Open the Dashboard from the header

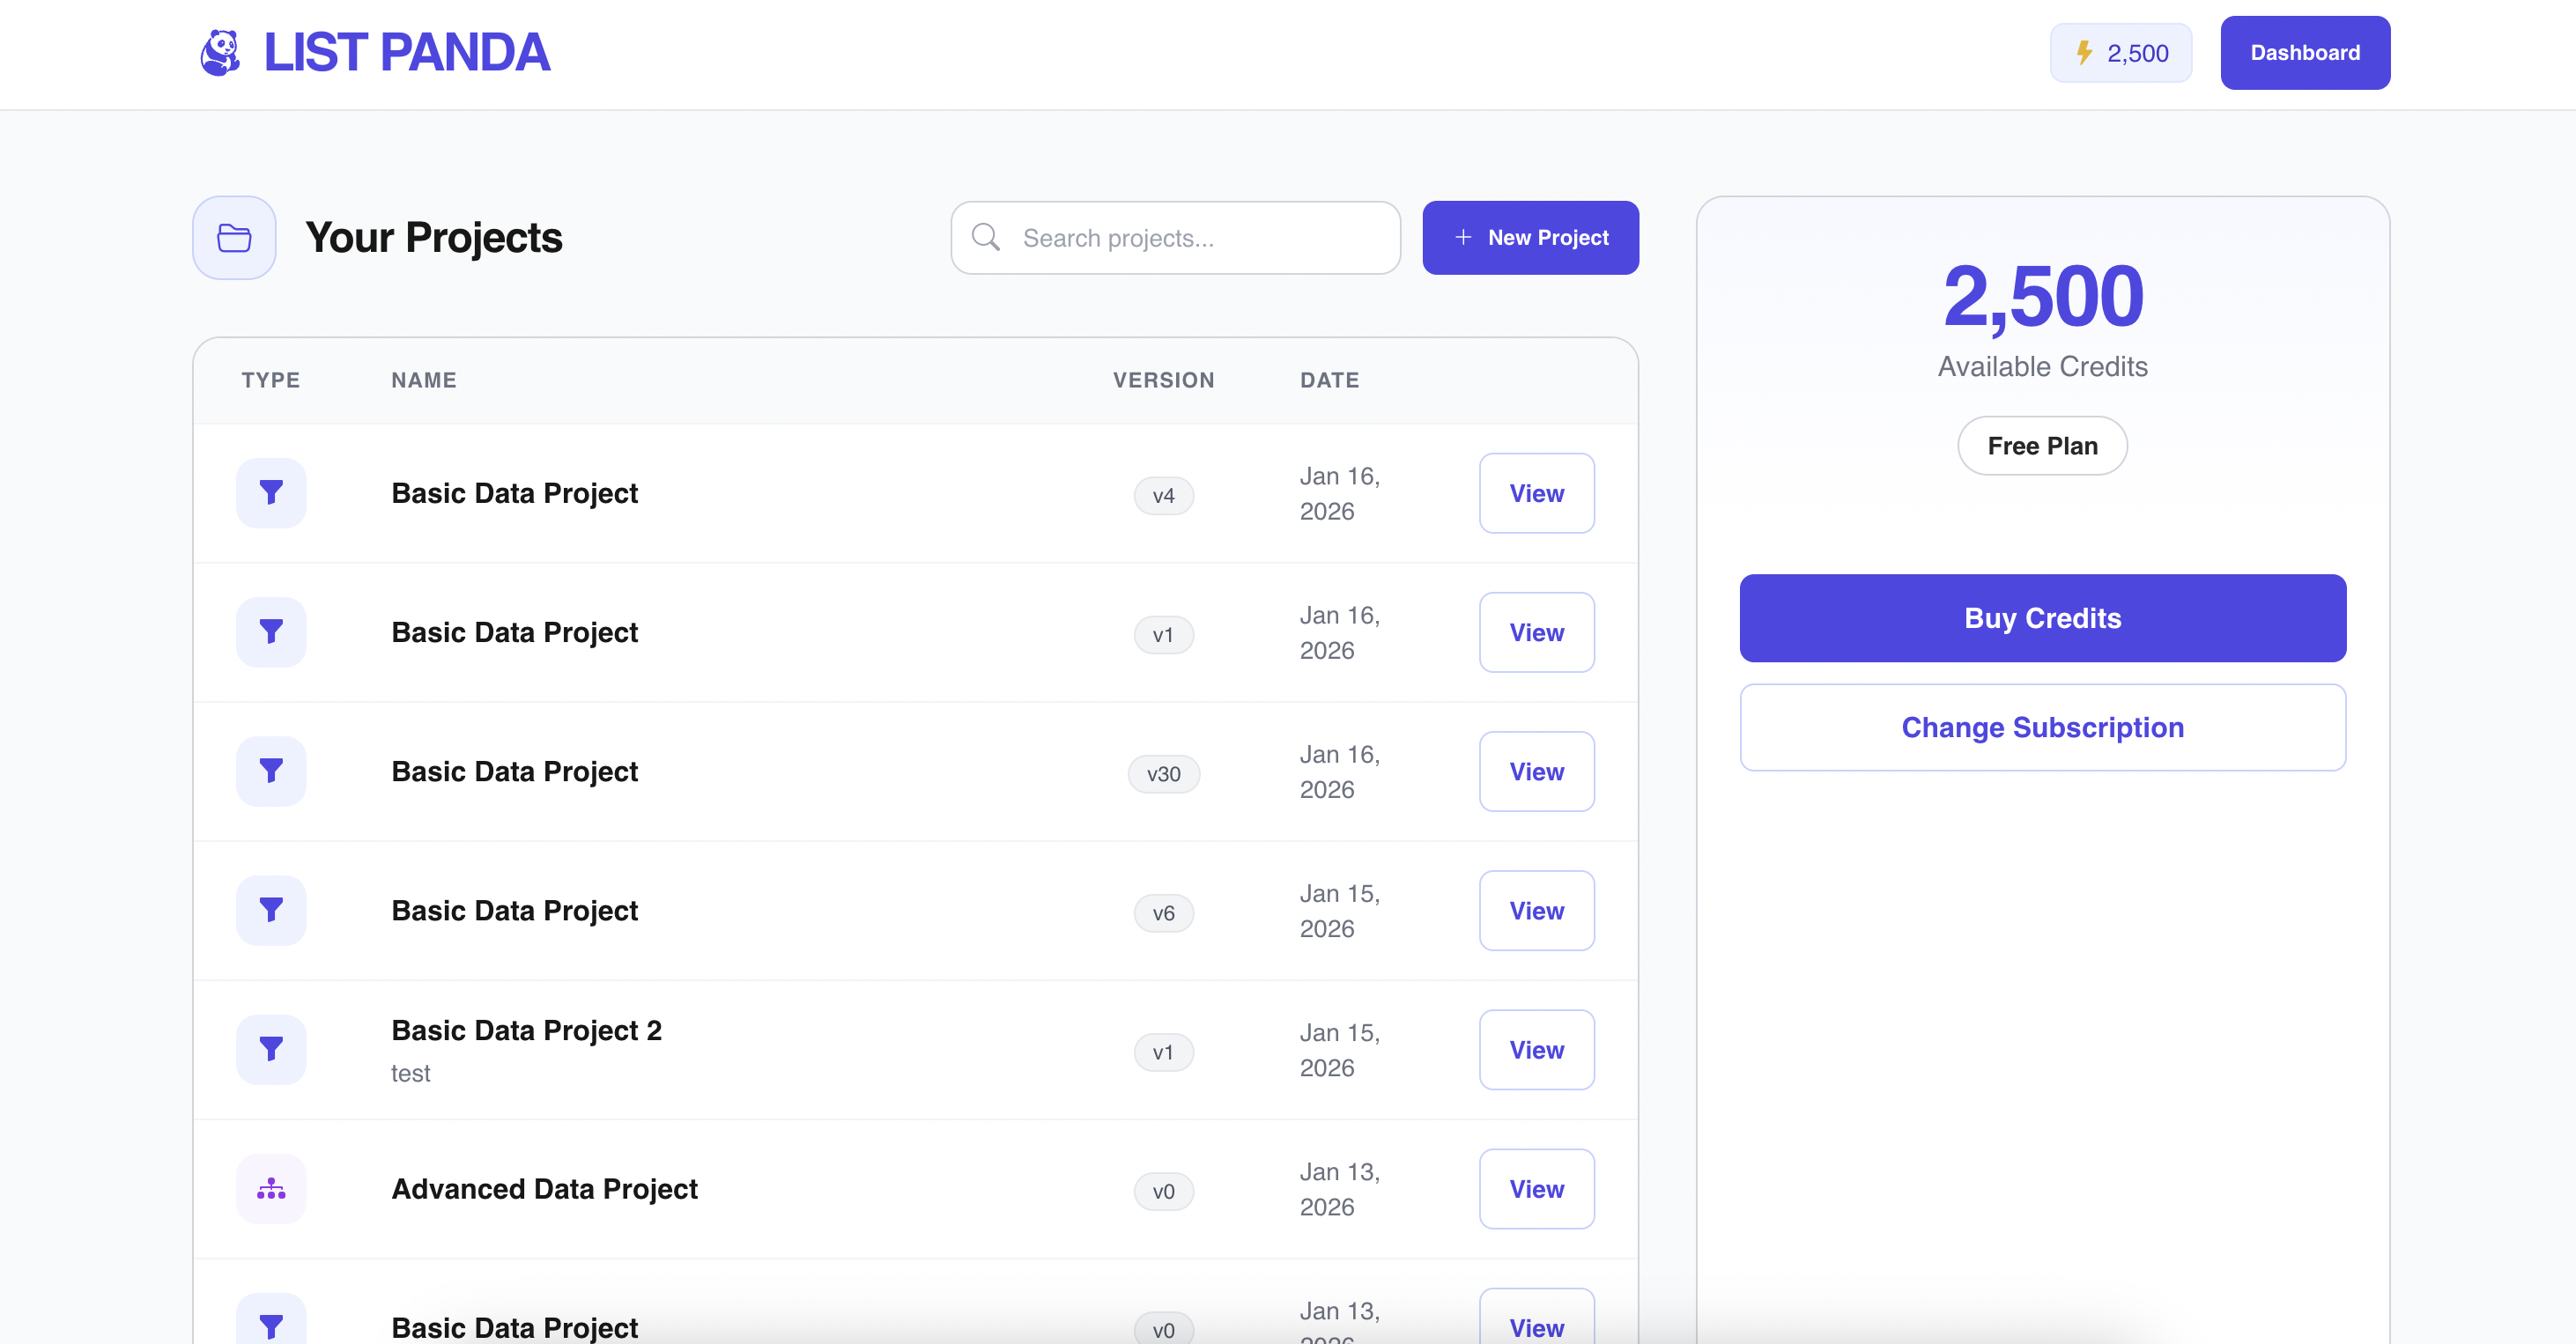point(2305,53)
